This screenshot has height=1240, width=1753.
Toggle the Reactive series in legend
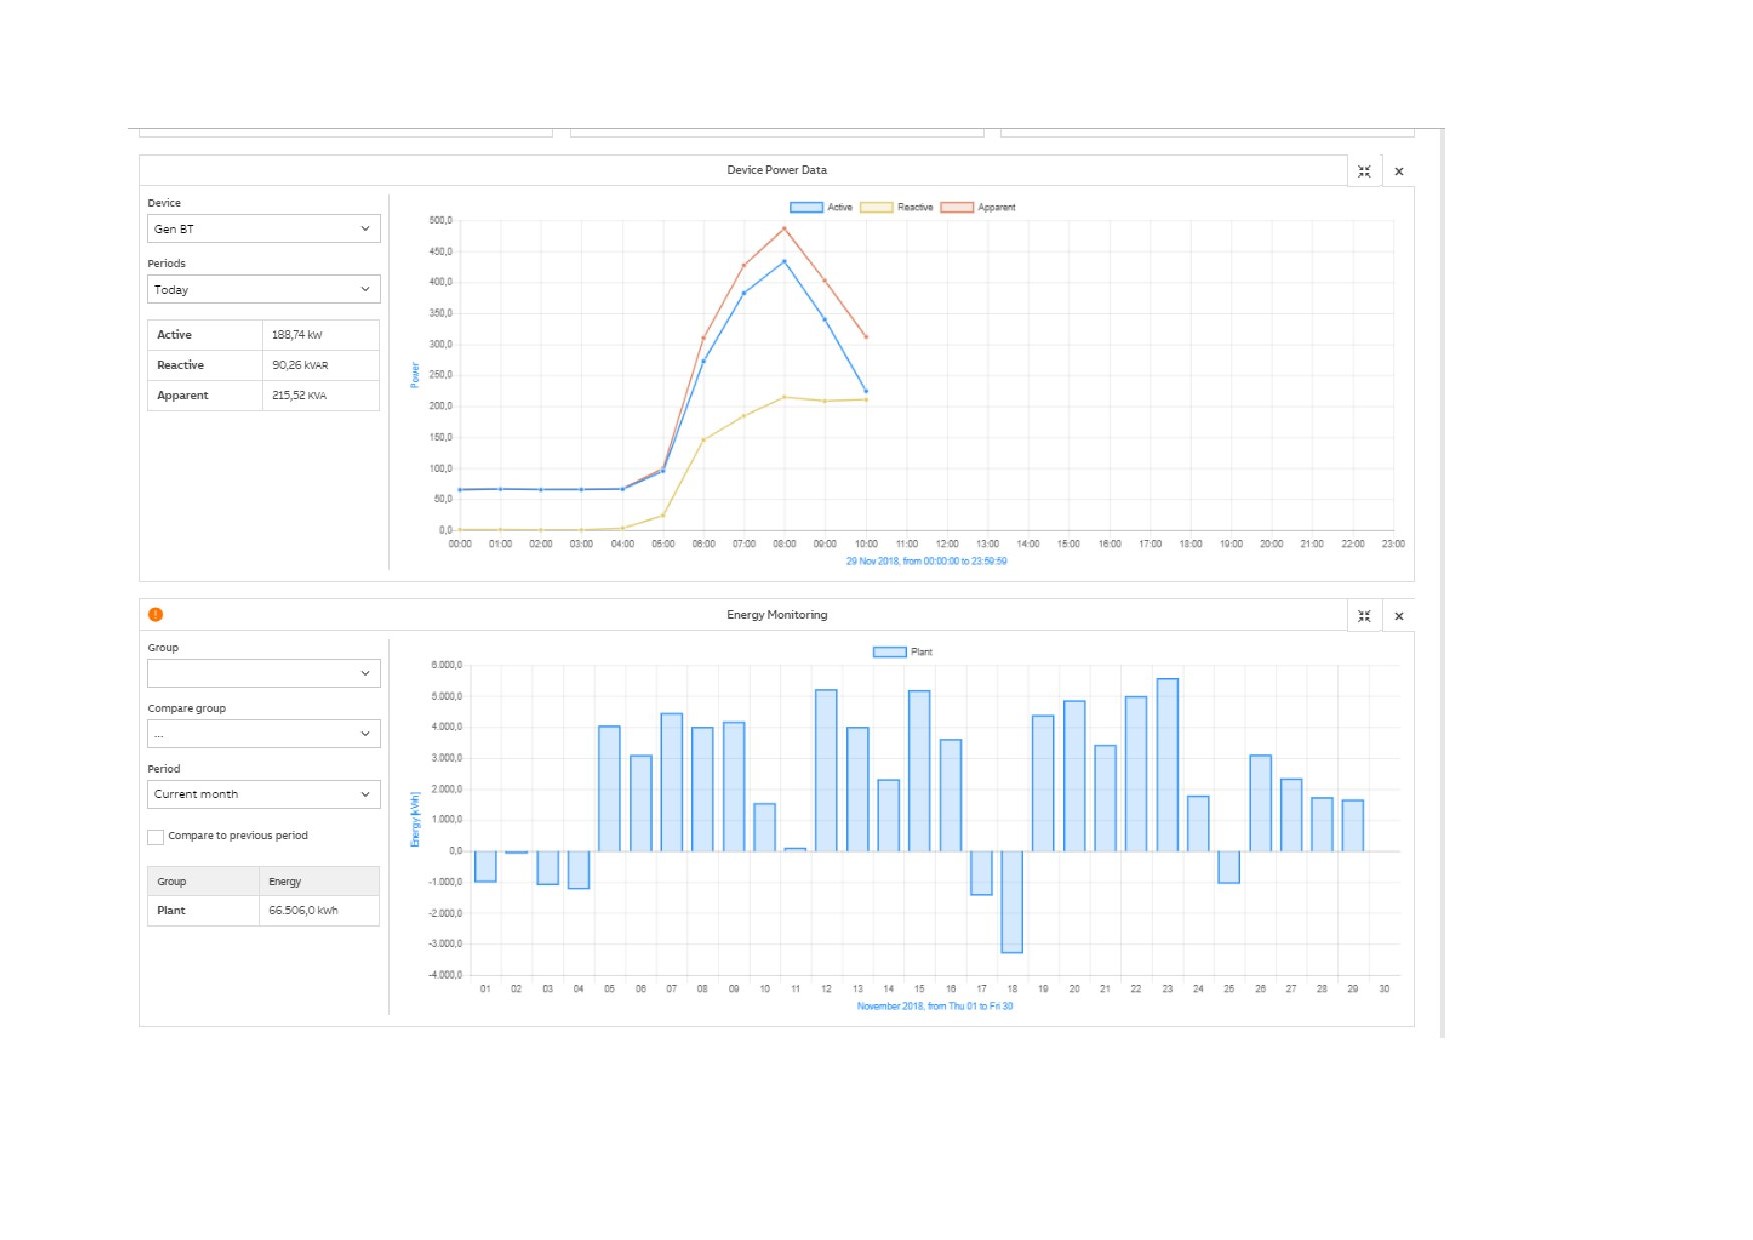click(897, 207)
